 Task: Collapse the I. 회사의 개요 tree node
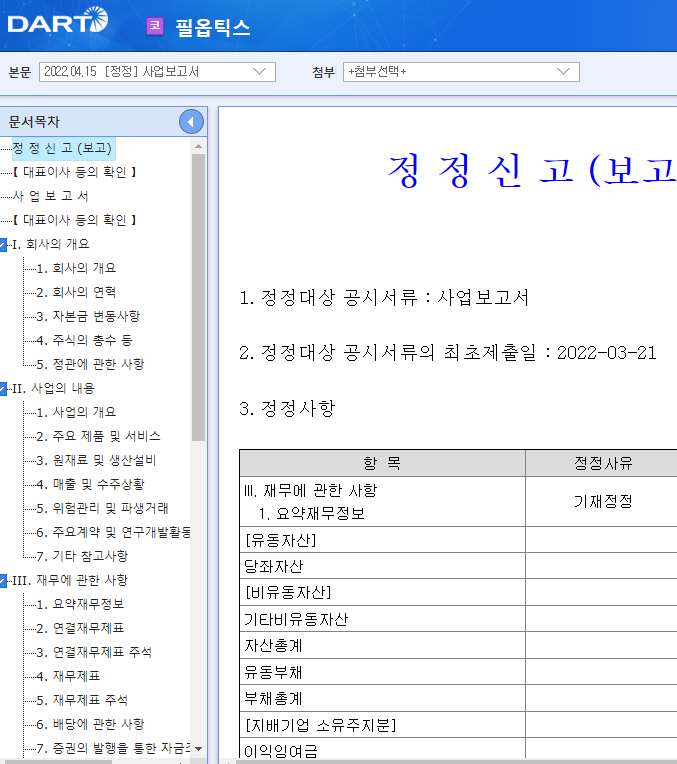coord(3,245)
